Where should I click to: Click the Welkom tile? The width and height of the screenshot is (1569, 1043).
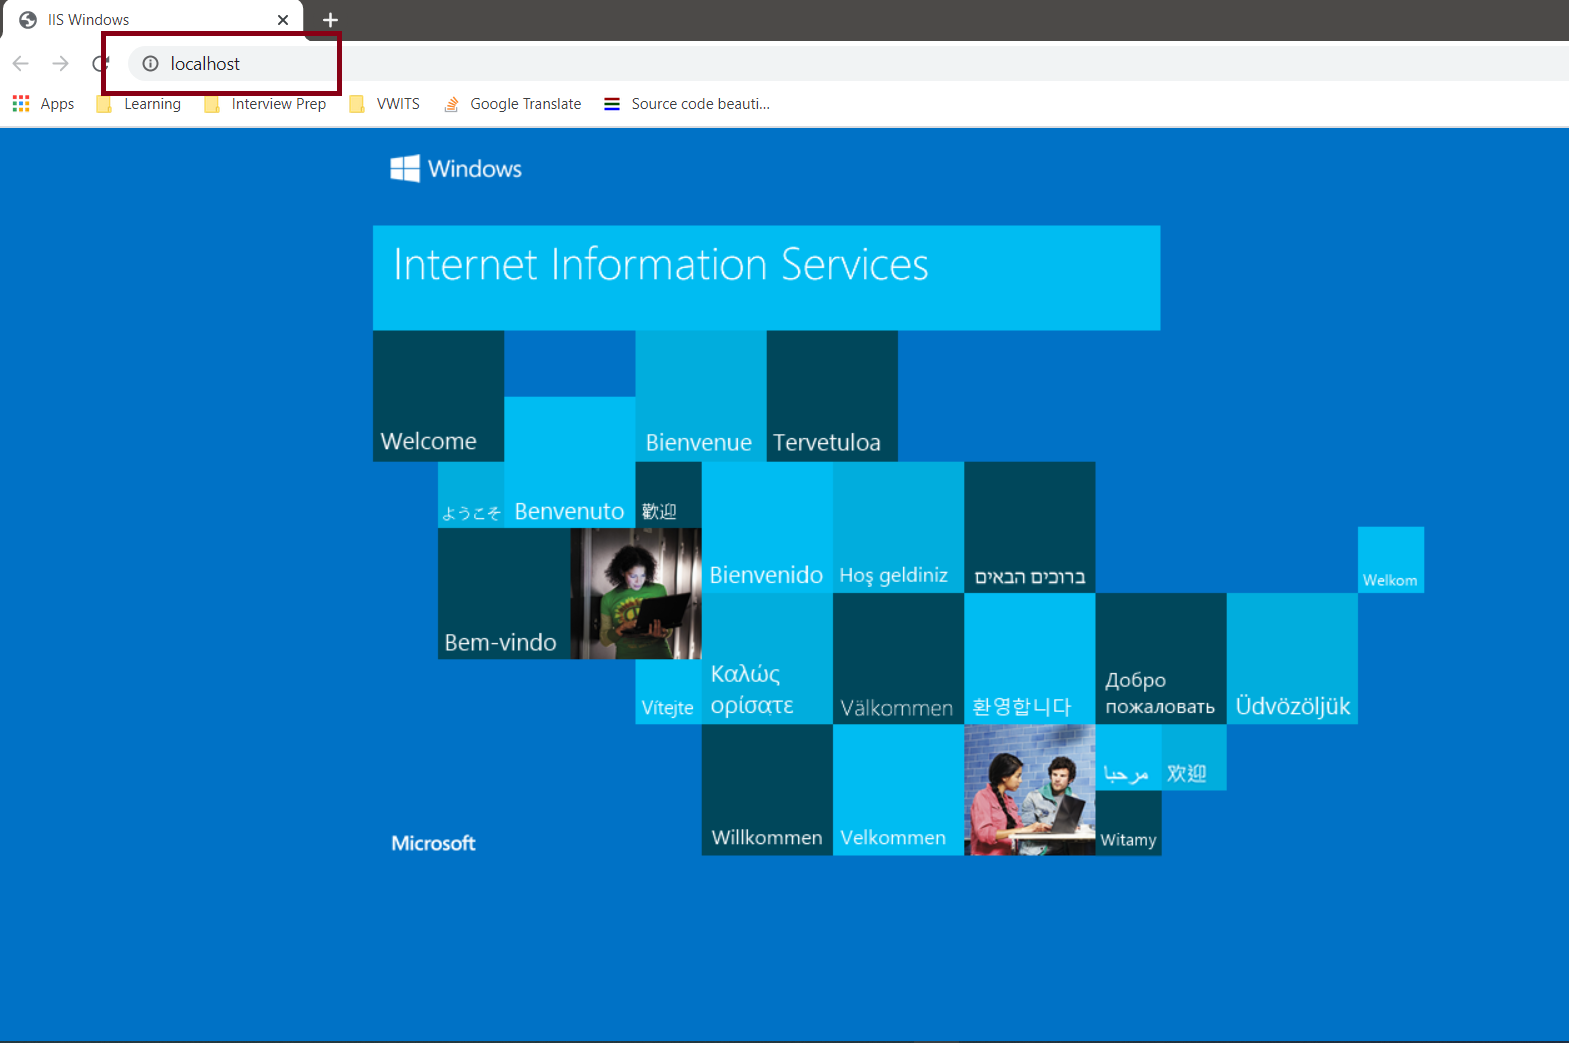[x=1391, y=560]
